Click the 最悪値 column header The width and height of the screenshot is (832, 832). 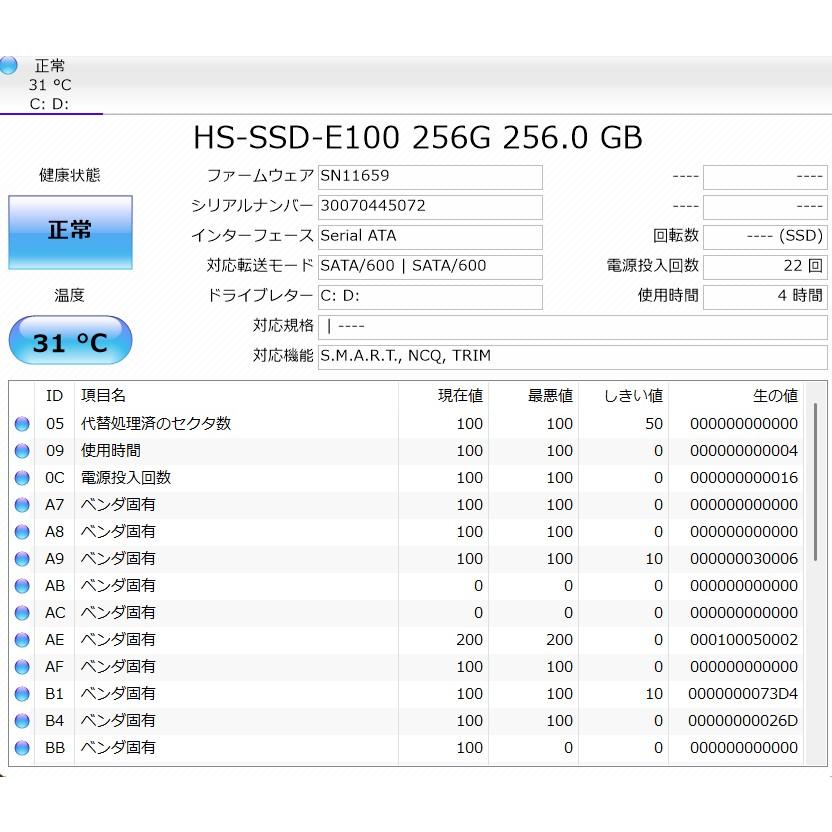(x=534, y=396)
